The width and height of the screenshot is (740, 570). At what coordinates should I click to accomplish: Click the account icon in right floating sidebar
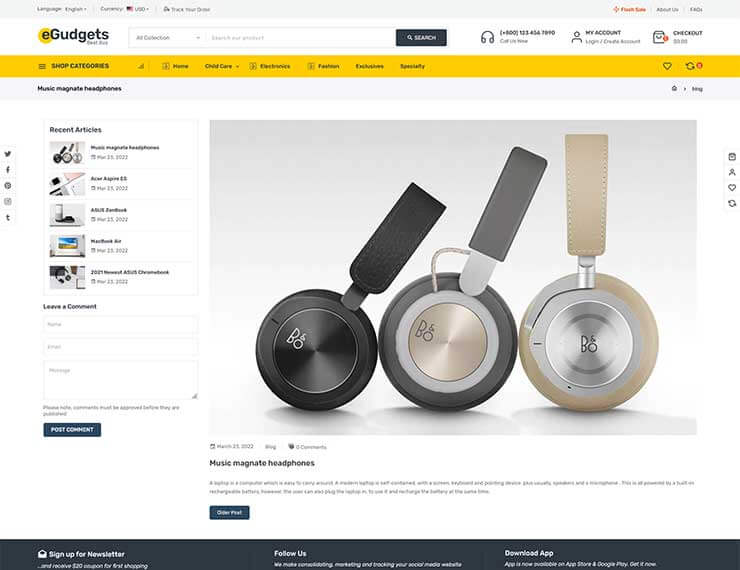732,172
